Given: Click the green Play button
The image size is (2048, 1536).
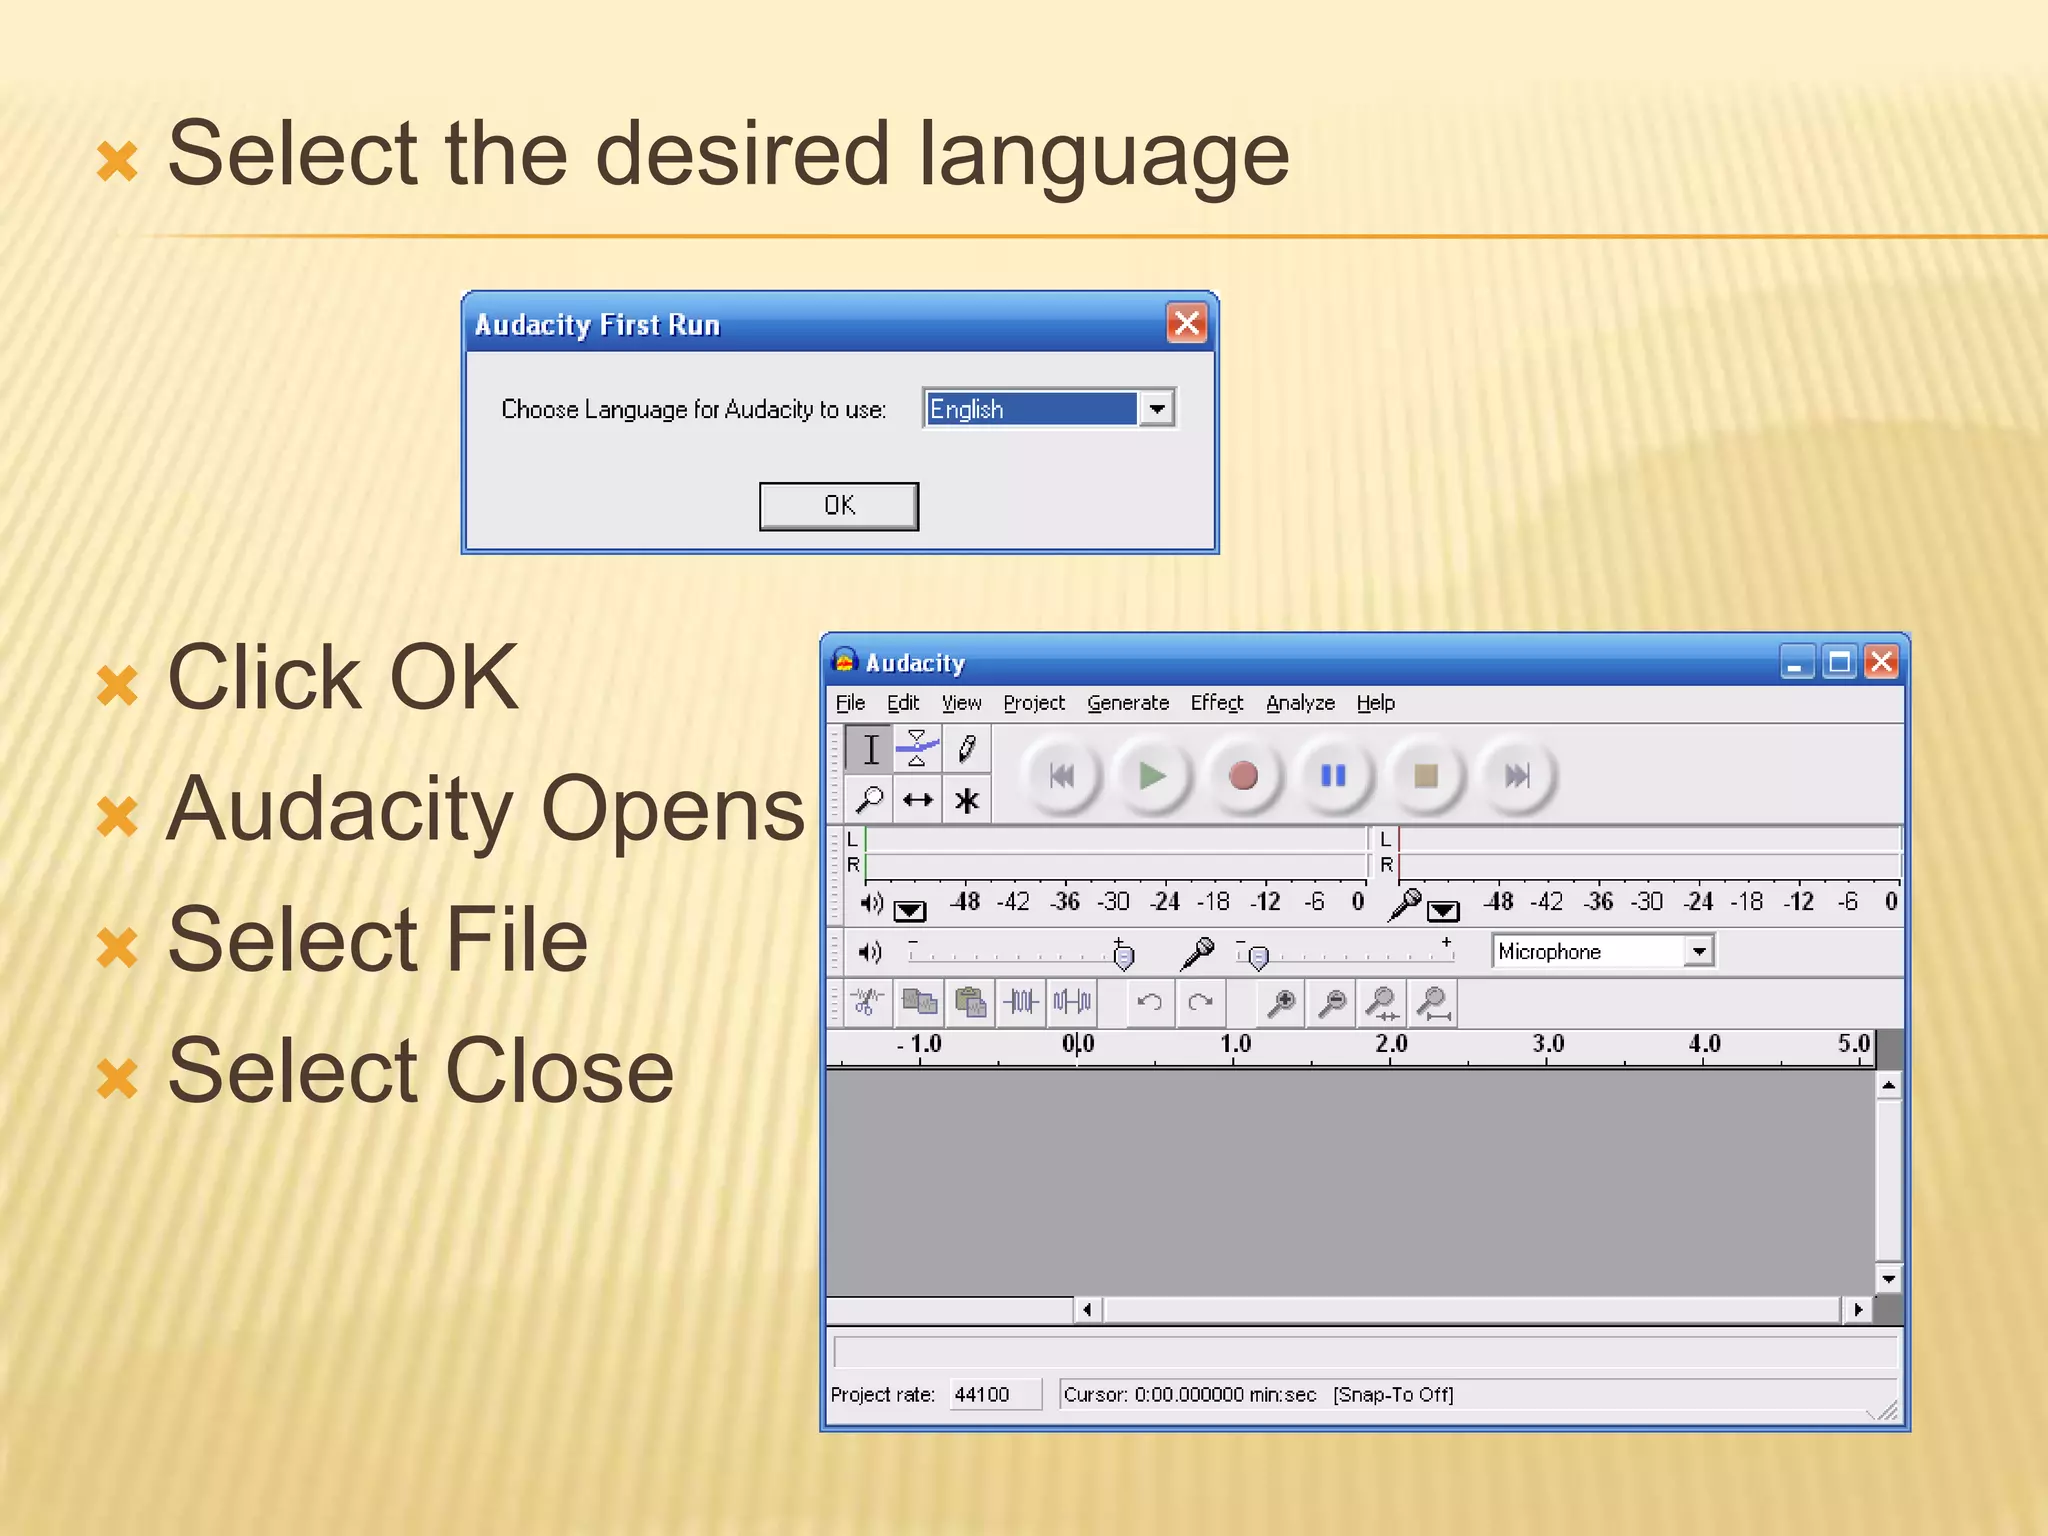Looking at the screenshot, I should coord(1151,775).
